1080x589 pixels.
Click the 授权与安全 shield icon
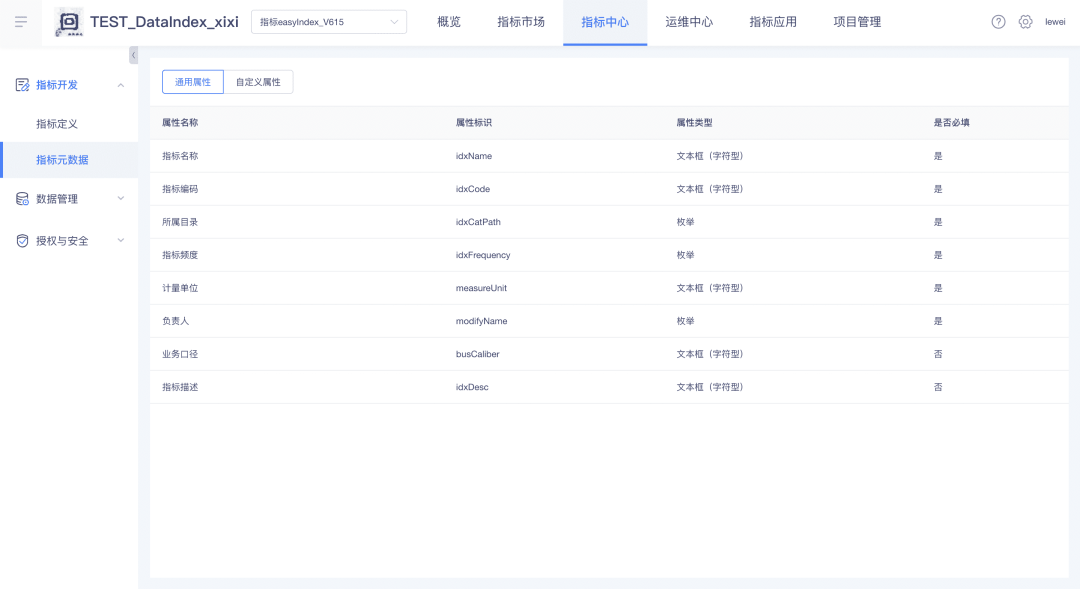pyautogui.click(x=22, y=240)
